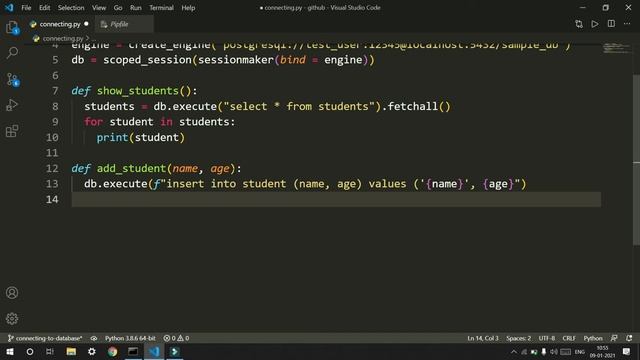640x360 pixels.
Task: Open File Explorer from taskbar
Action: (71, 351)
